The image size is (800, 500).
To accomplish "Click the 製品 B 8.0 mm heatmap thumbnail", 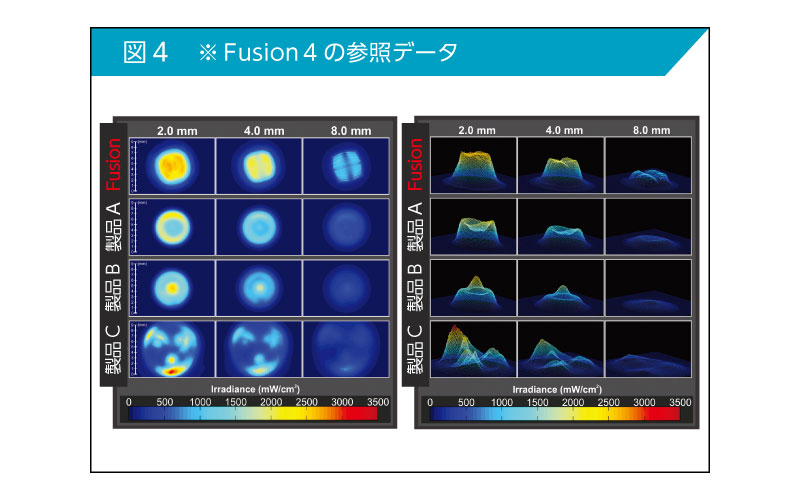I will point(346,288).
